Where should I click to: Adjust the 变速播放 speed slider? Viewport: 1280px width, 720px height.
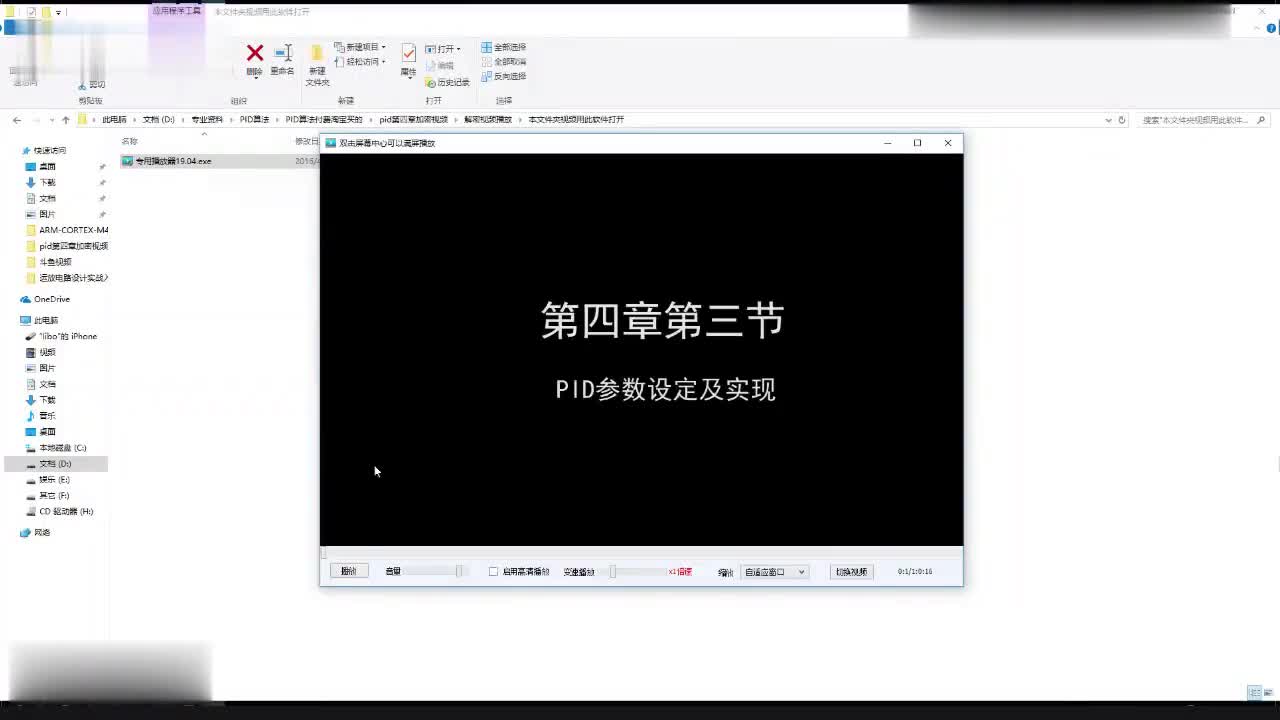tap(640, 572)
